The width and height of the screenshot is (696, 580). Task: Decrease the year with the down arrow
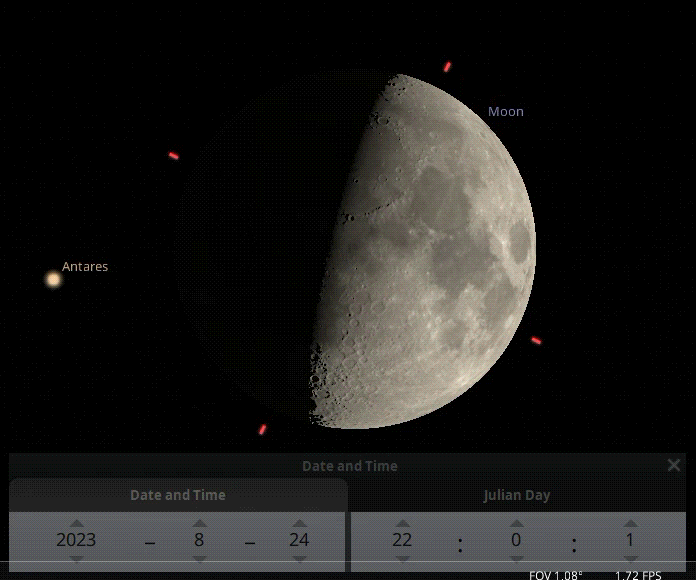point(76,559)
